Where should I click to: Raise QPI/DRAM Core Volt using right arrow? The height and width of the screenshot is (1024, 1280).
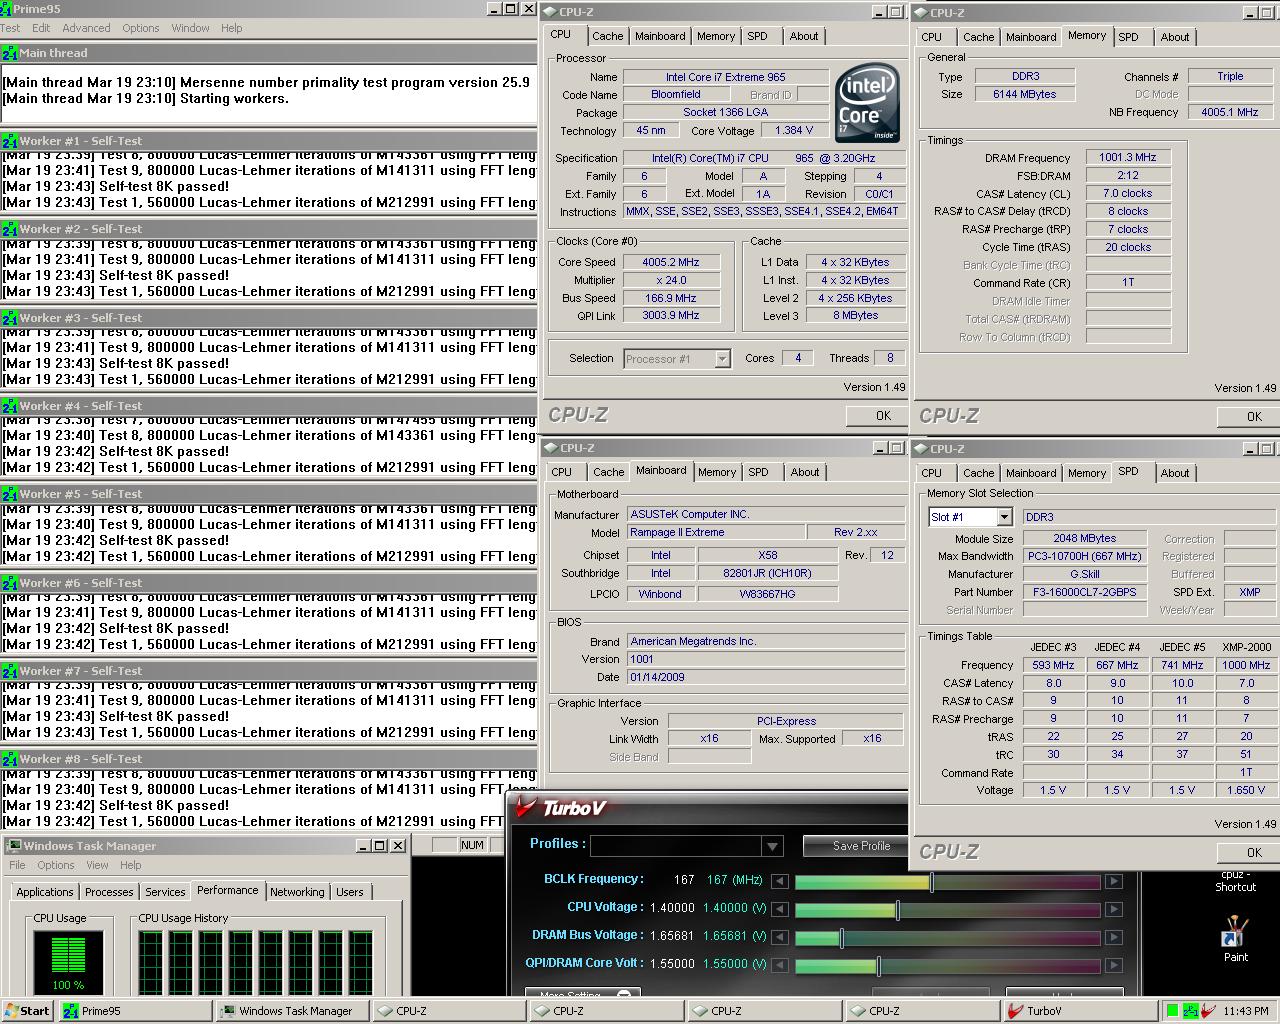click(1113, 965)
